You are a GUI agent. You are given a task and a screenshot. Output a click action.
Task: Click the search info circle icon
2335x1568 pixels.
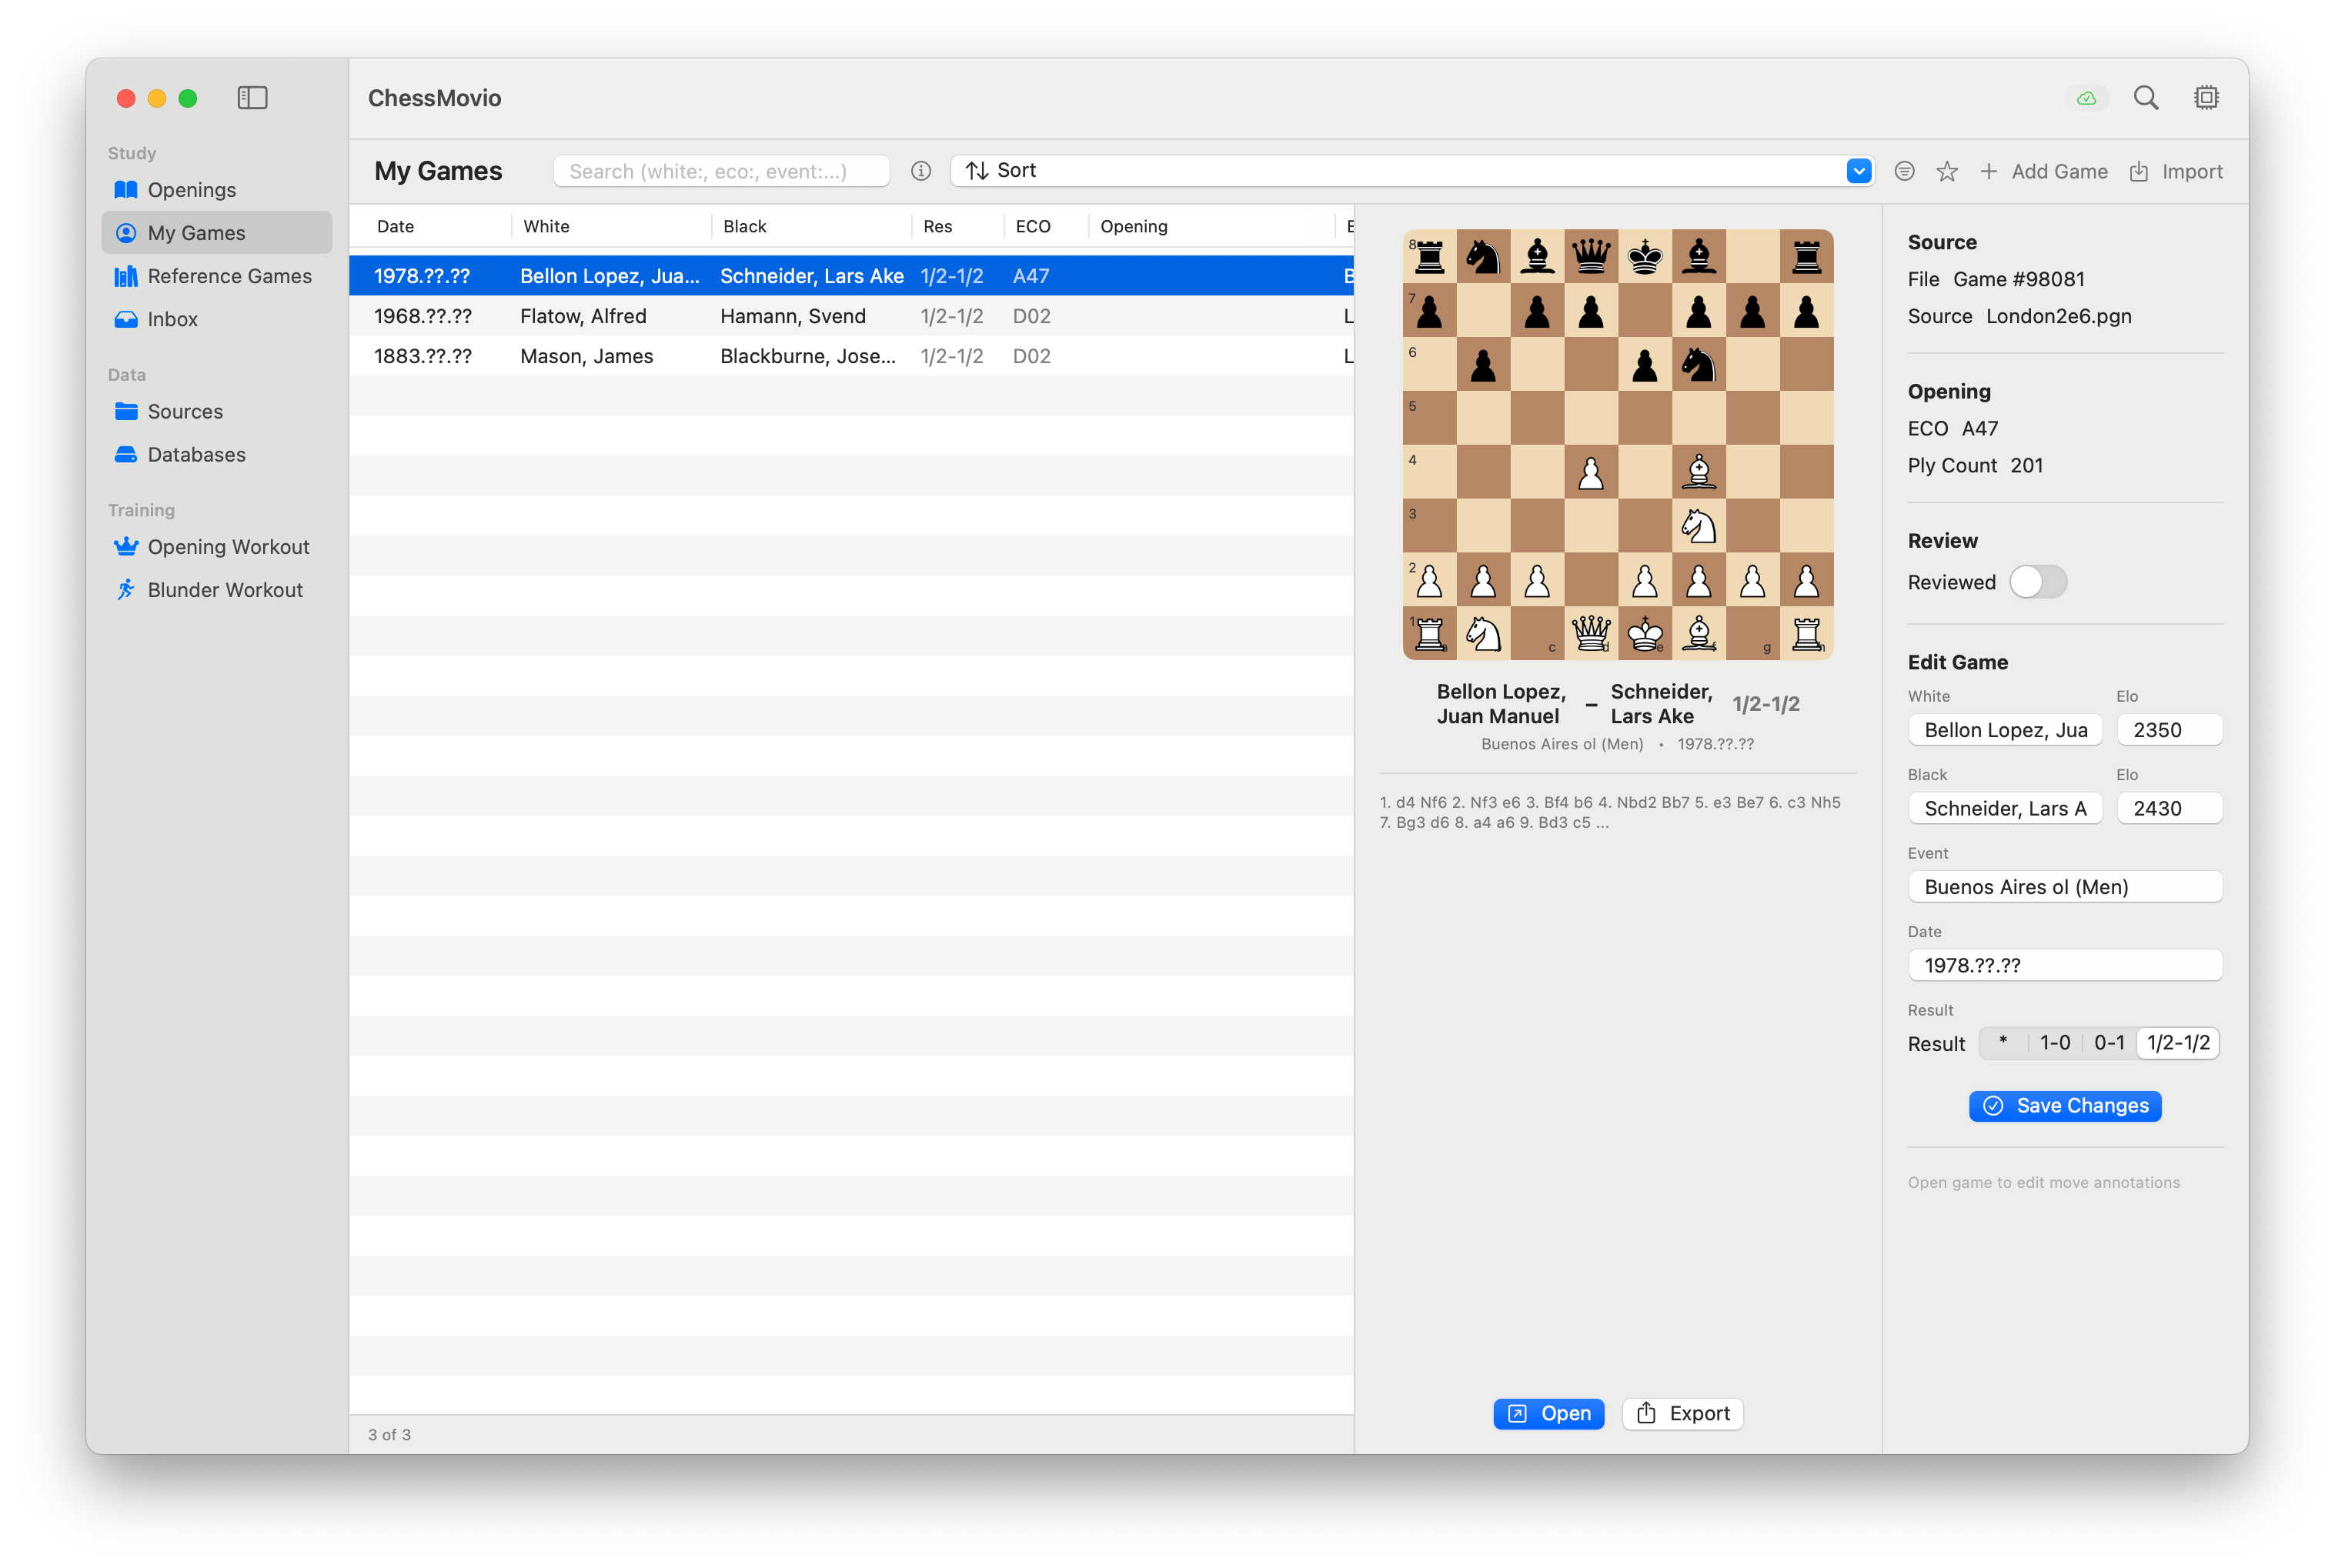[x=921, y=171]
